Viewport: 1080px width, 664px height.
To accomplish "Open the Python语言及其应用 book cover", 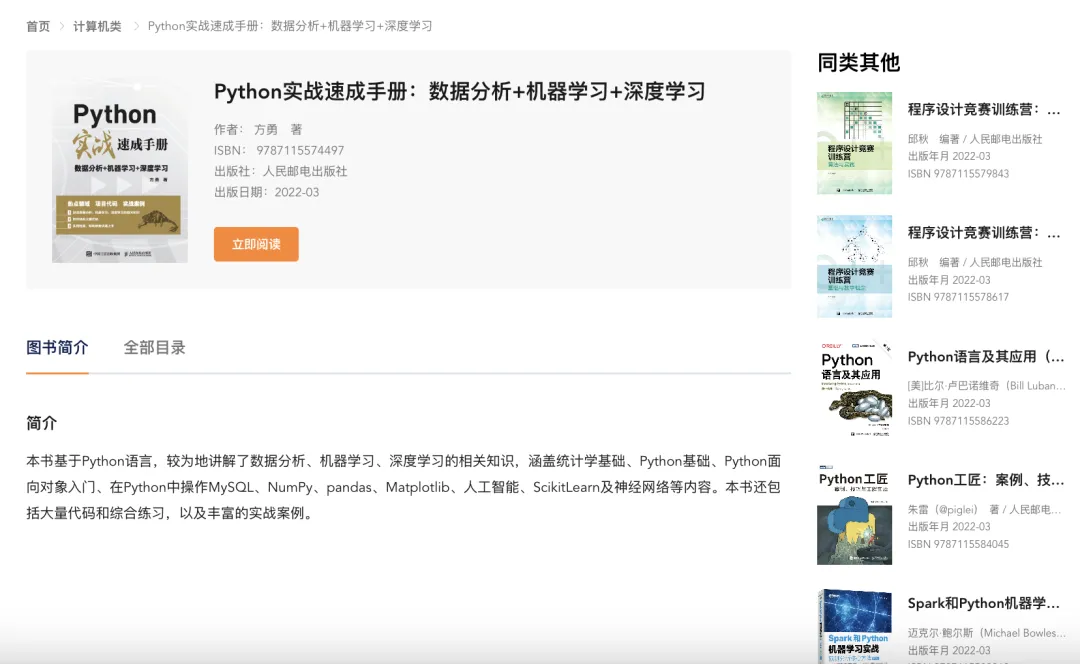I will pyautogui.click(x=854, y=390).
